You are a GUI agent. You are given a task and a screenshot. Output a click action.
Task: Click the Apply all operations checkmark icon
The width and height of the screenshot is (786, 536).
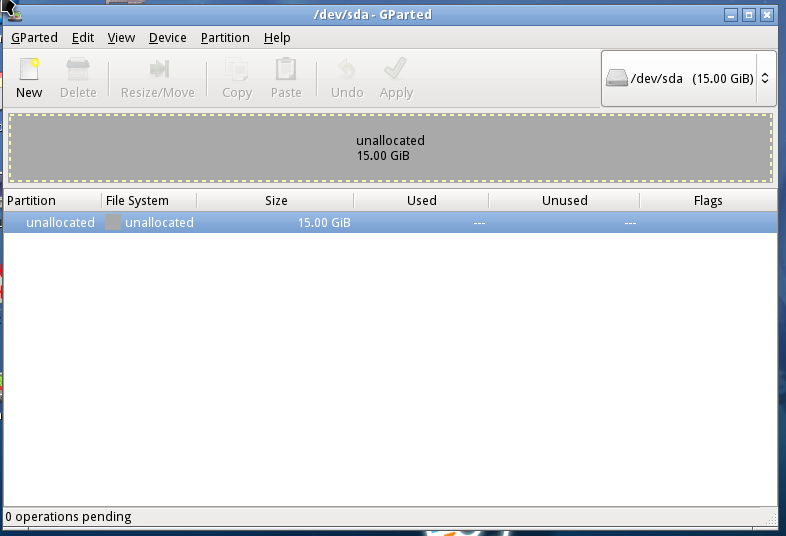click(396, 68)
